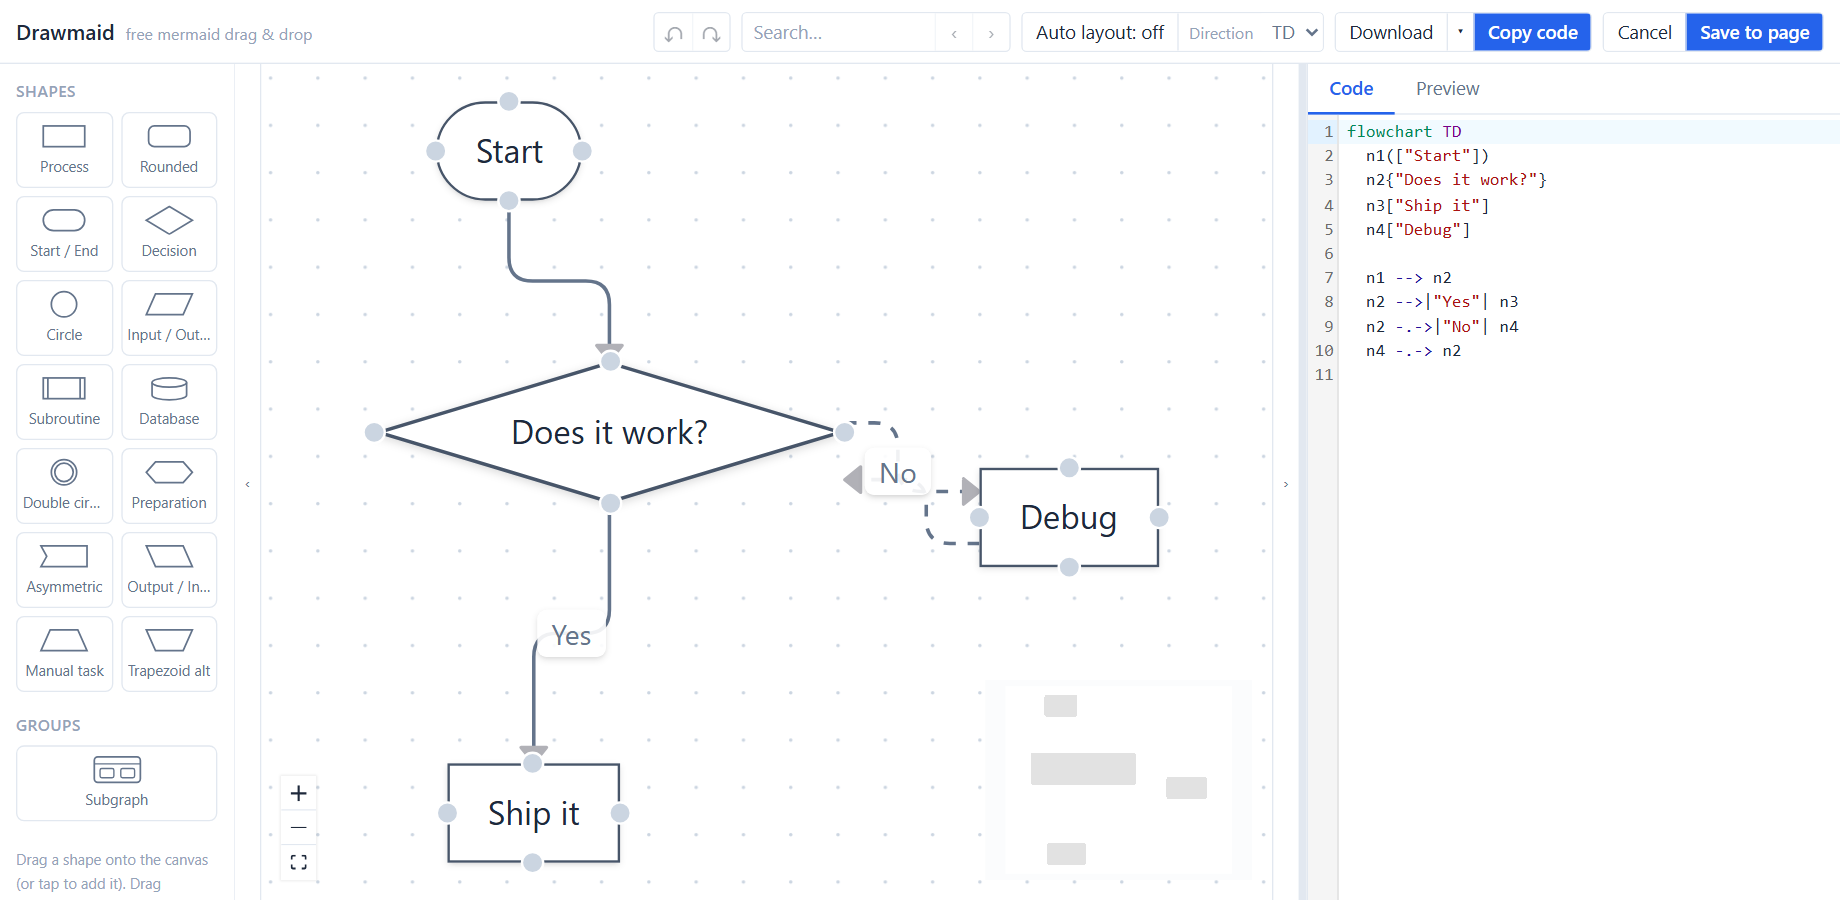
Task: Select the Debug node on canvas
Action: (1069, 517)
